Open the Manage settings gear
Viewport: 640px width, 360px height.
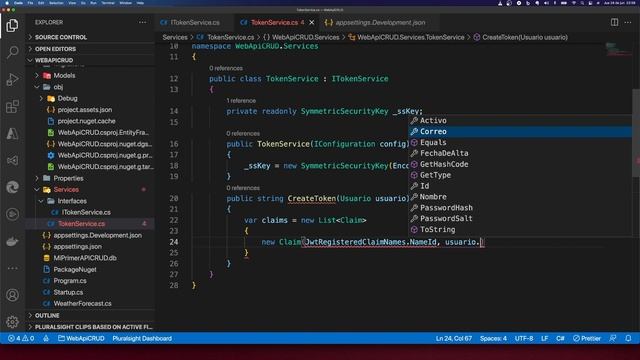12,322
